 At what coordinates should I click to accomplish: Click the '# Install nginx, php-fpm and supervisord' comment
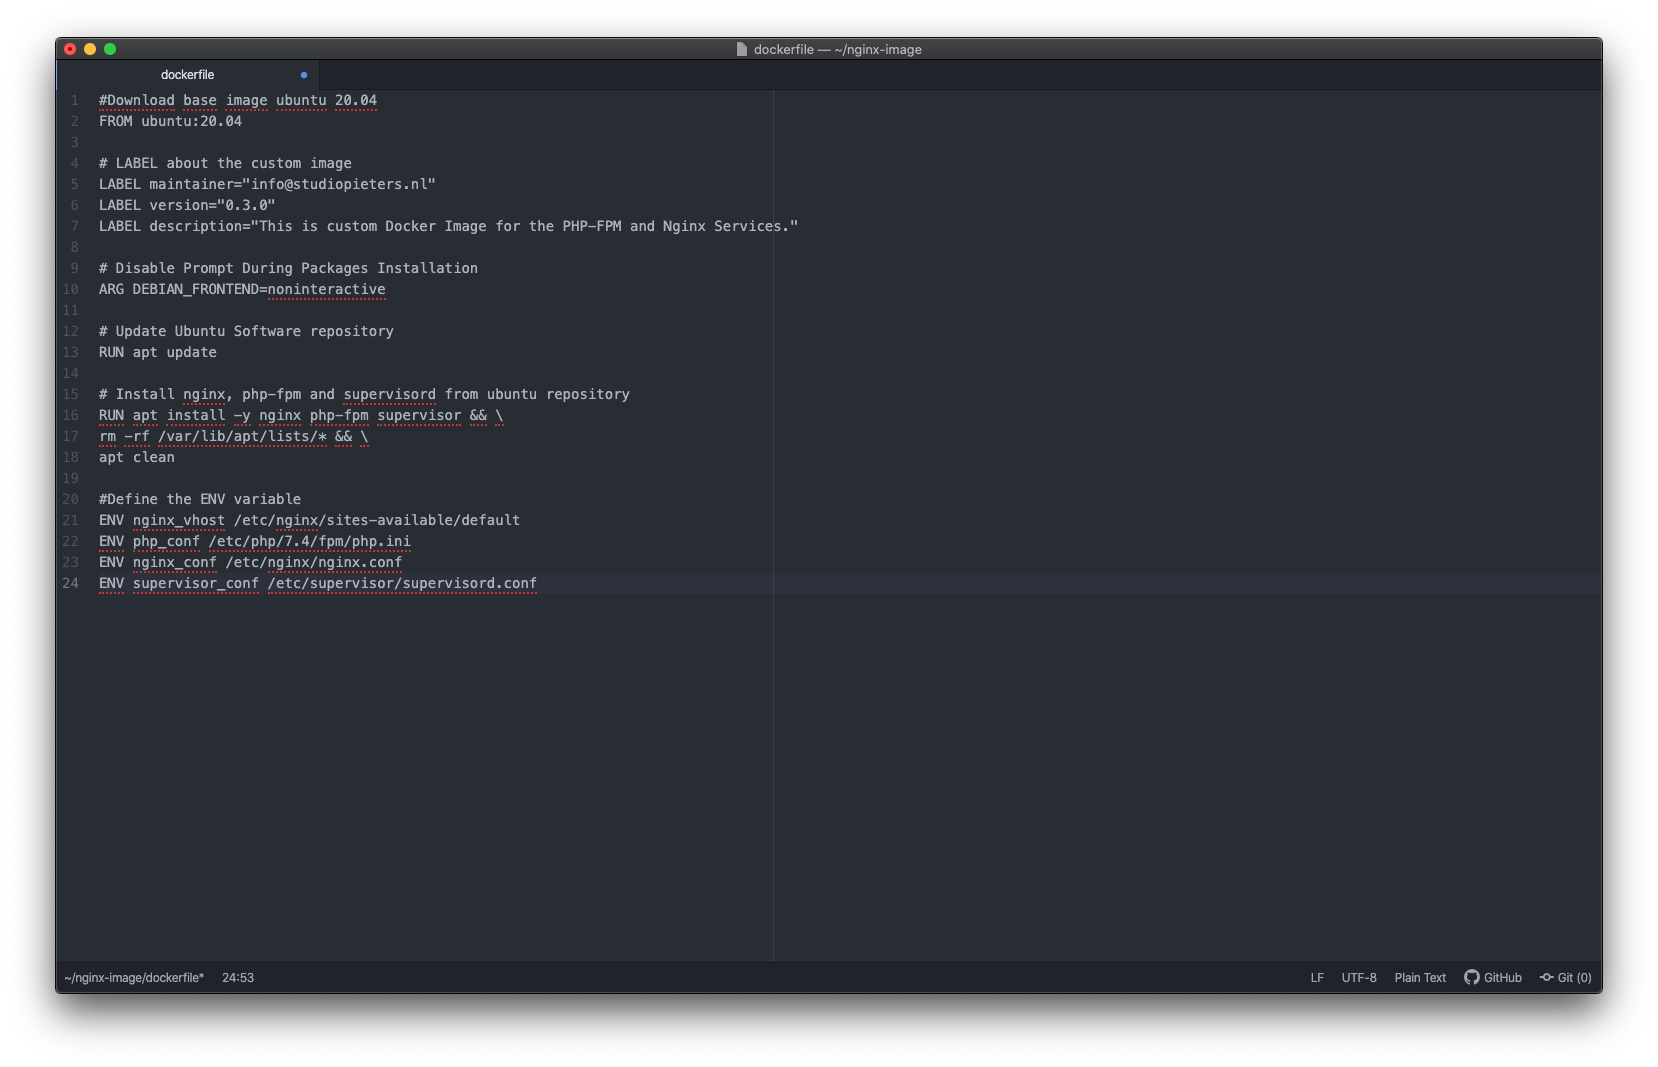pyautogui.click(x=364, y=394)
